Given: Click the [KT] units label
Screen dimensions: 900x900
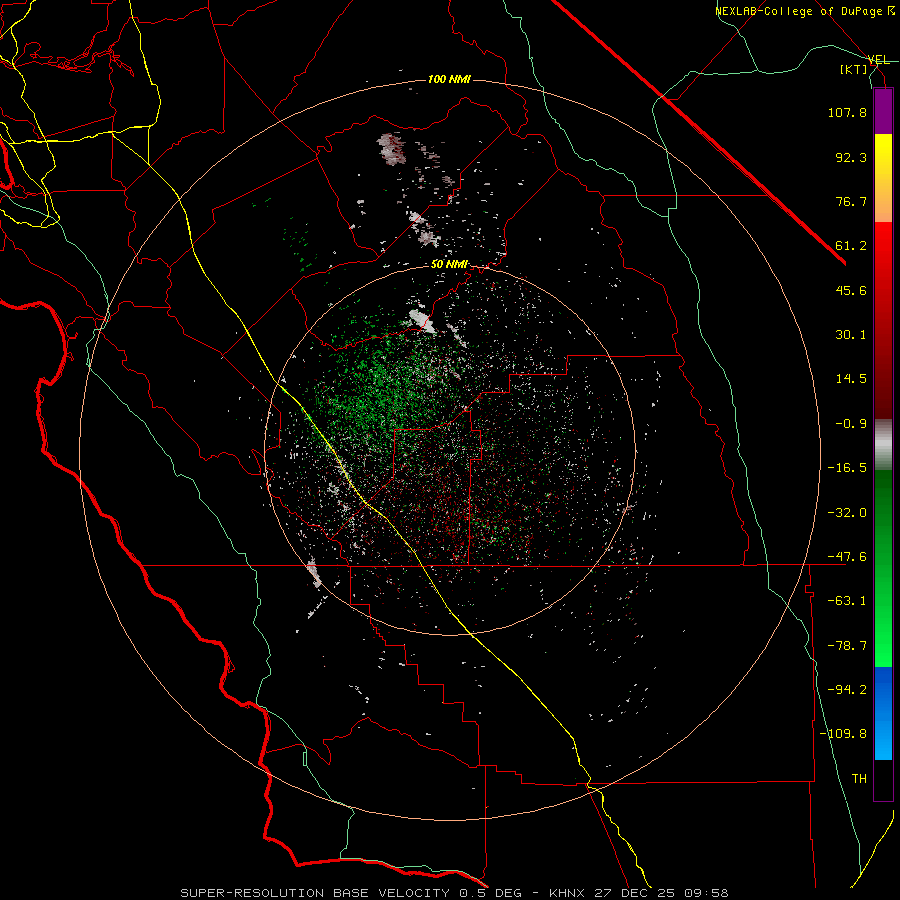Looking at the screenshot, I should (x=854, y=69).
